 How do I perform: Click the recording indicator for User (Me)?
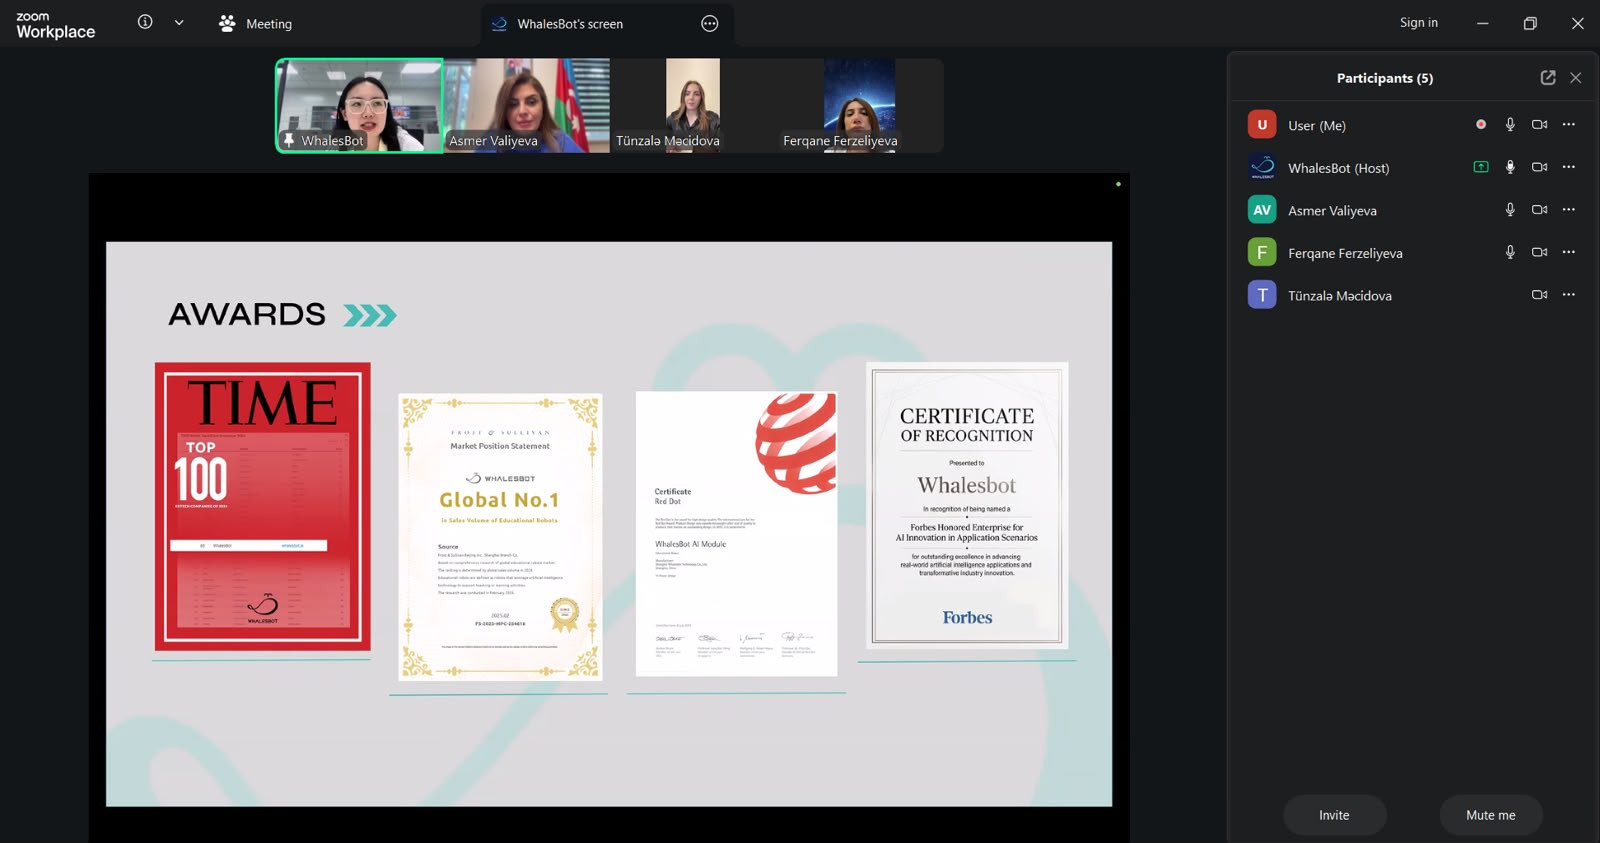pyautogui.click(x=1481, y=125)
